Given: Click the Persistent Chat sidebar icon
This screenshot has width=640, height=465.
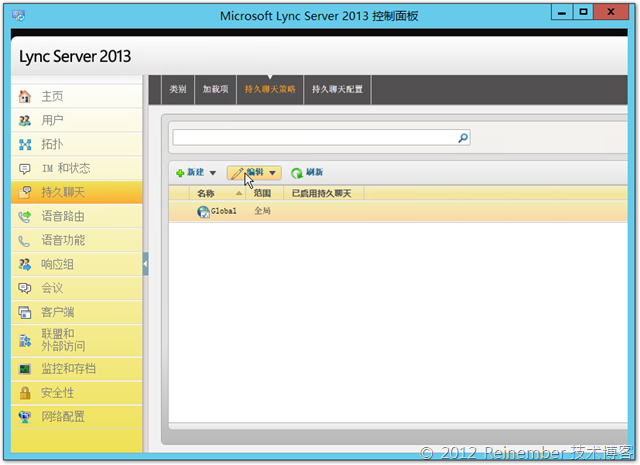Looking at the screenshot, I should [25, 192].
